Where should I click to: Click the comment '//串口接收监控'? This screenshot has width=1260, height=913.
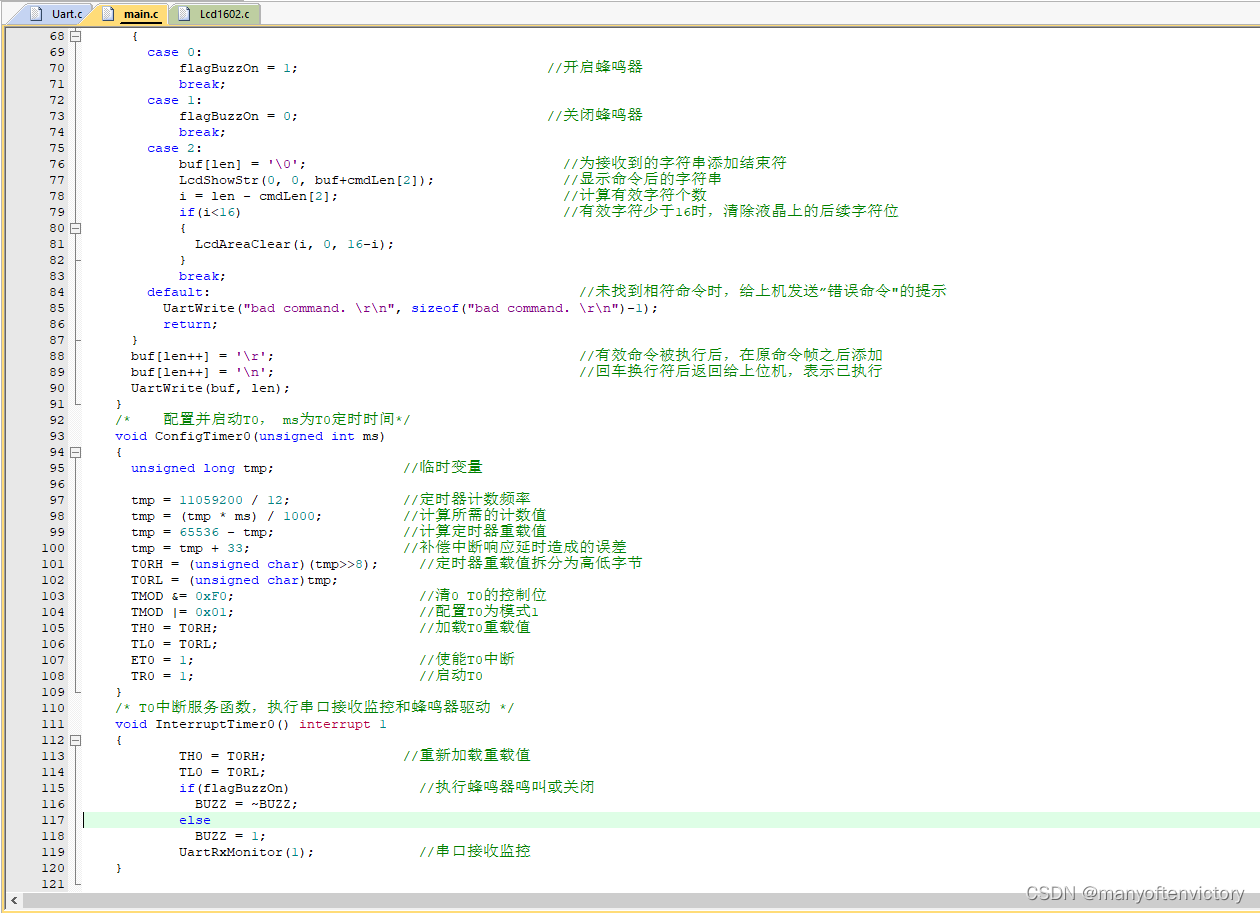pyautogui.click(x=475, y=852)
